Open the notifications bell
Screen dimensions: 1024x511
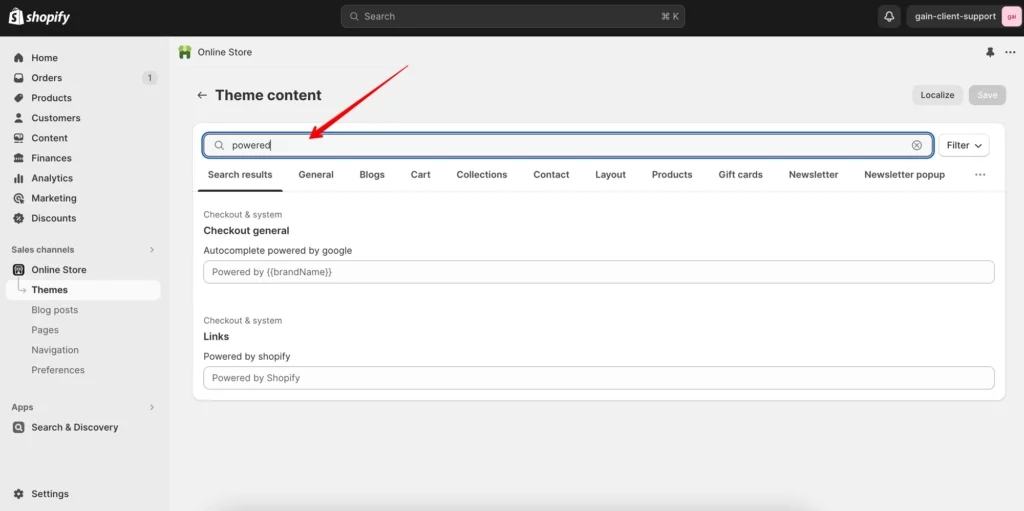point(889,16)
